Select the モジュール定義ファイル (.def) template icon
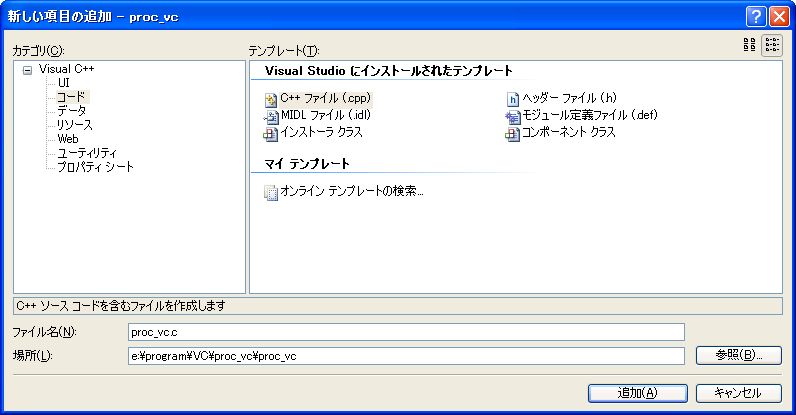The height and width of the screenshot is (415, 796). point(513,117)
